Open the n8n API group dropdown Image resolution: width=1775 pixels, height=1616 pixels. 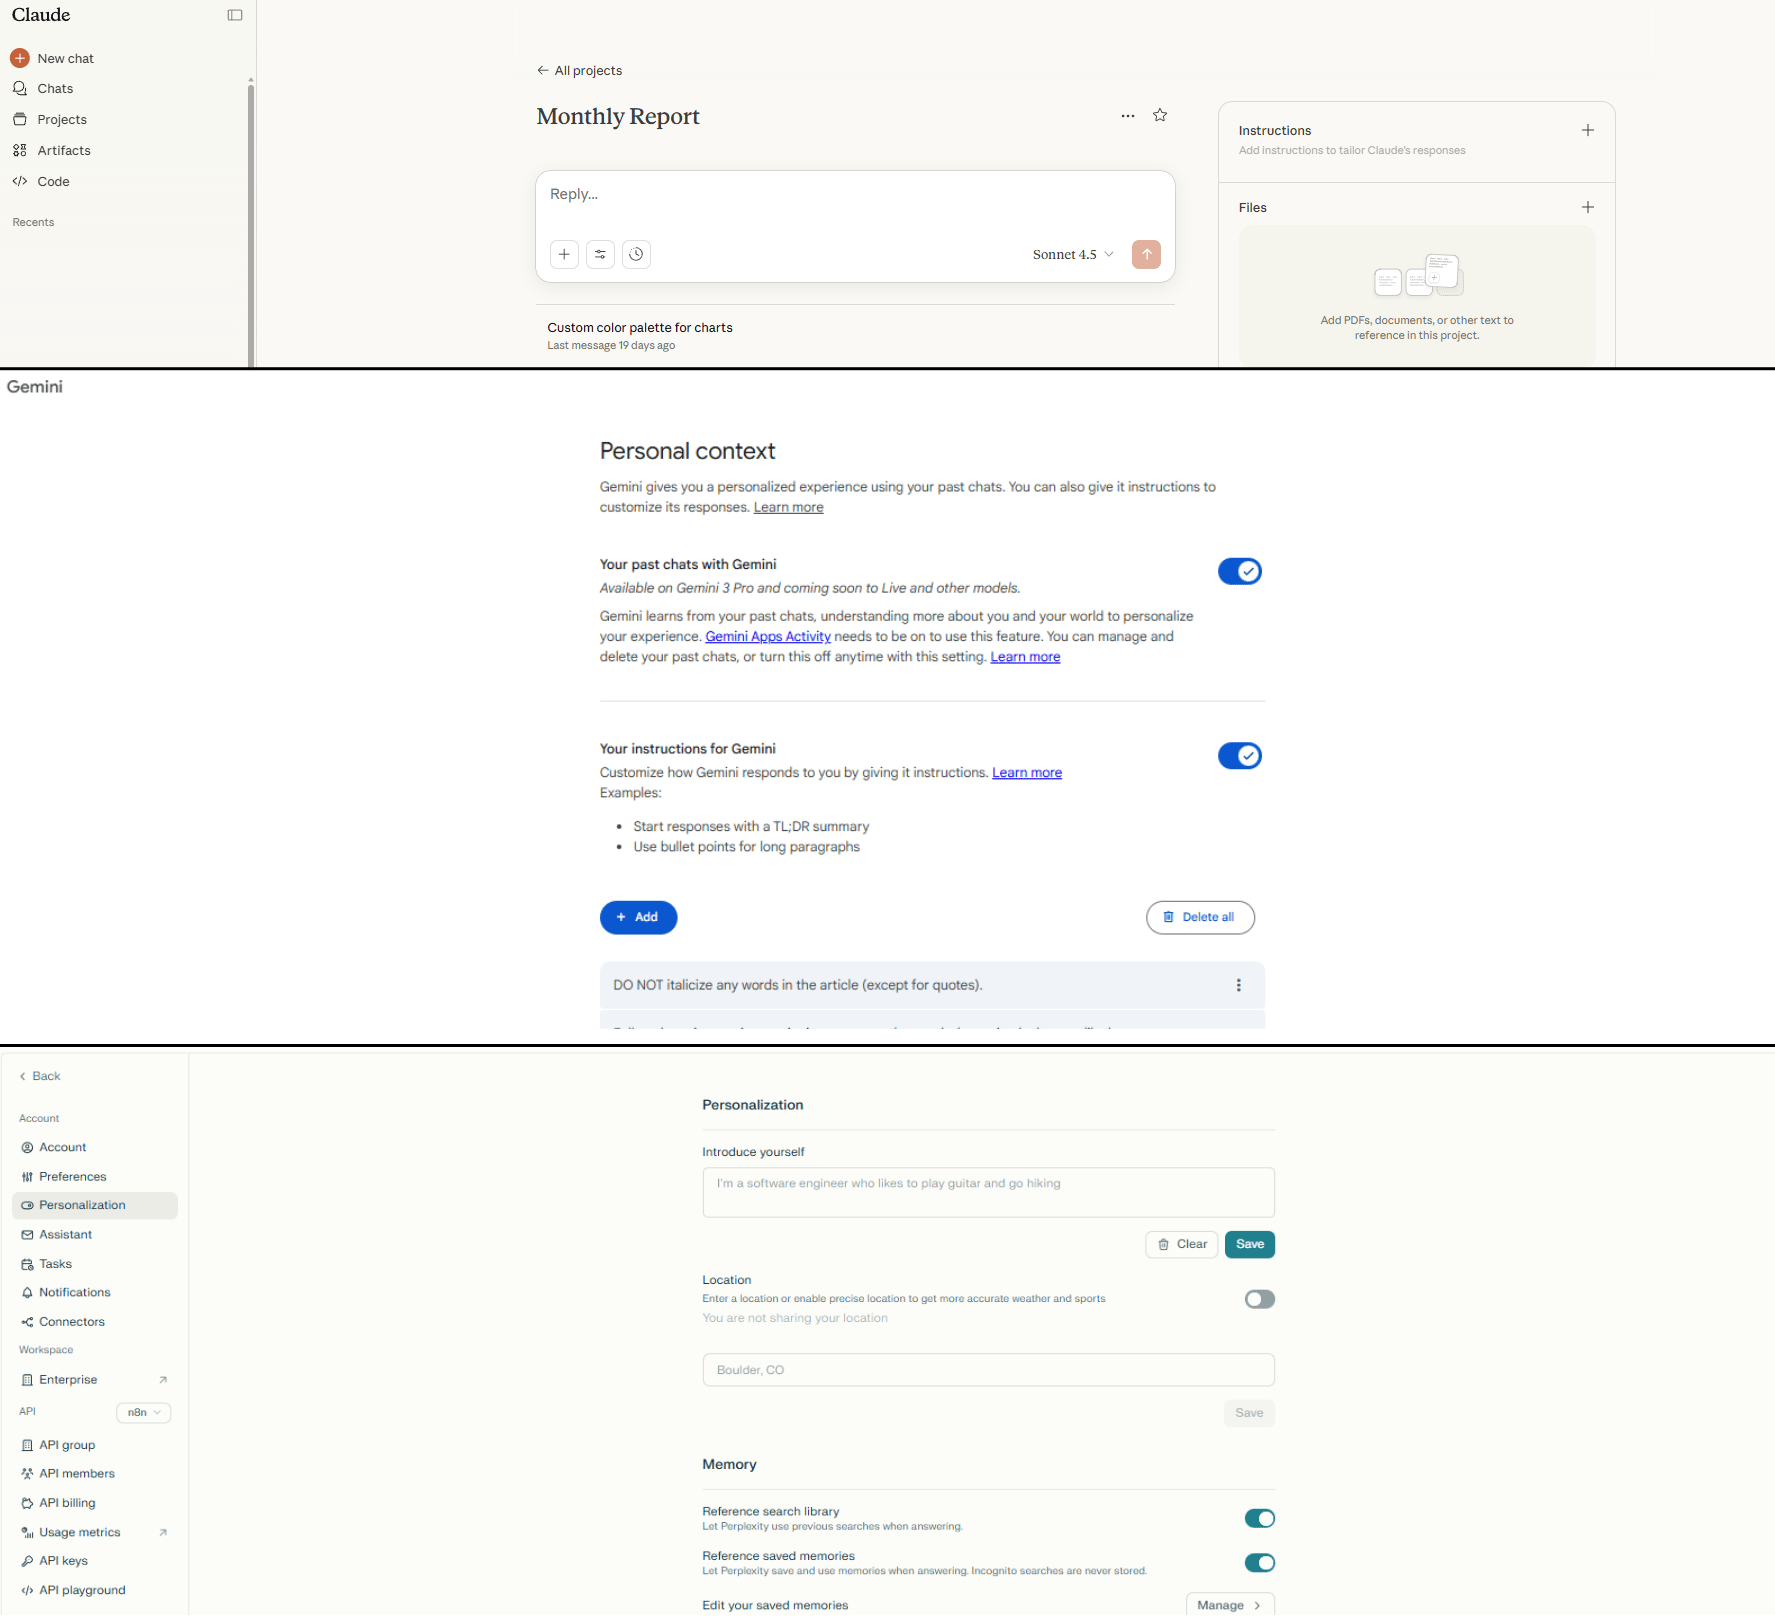[144, 1413]
